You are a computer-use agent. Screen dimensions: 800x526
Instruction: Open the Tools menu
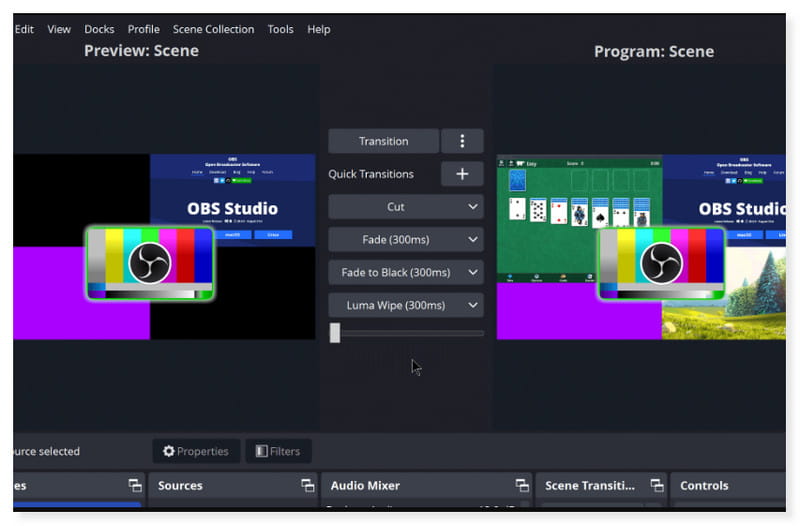[280, 29]
